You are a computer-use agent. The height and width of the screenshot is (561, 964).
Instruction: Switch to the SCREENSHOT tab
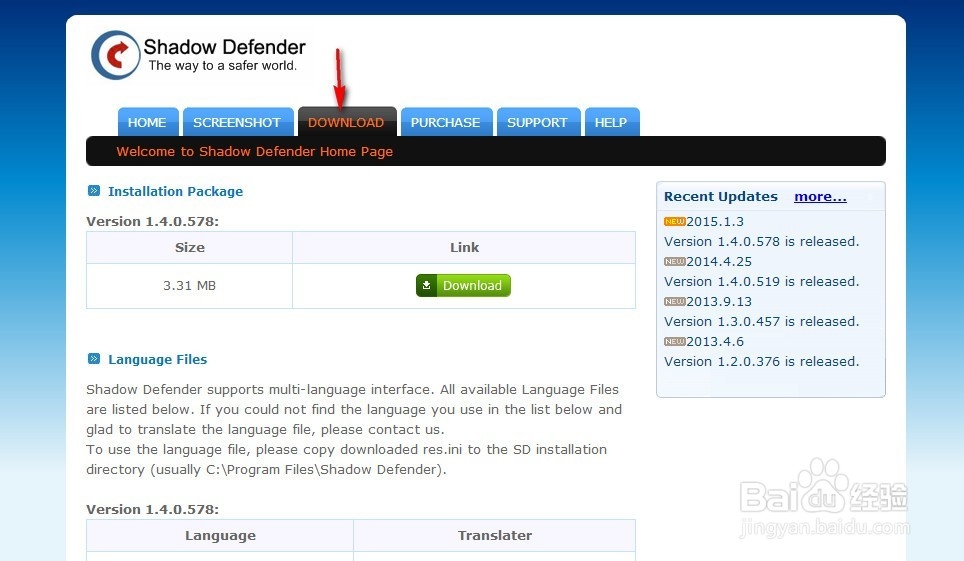tap(237, 122)
